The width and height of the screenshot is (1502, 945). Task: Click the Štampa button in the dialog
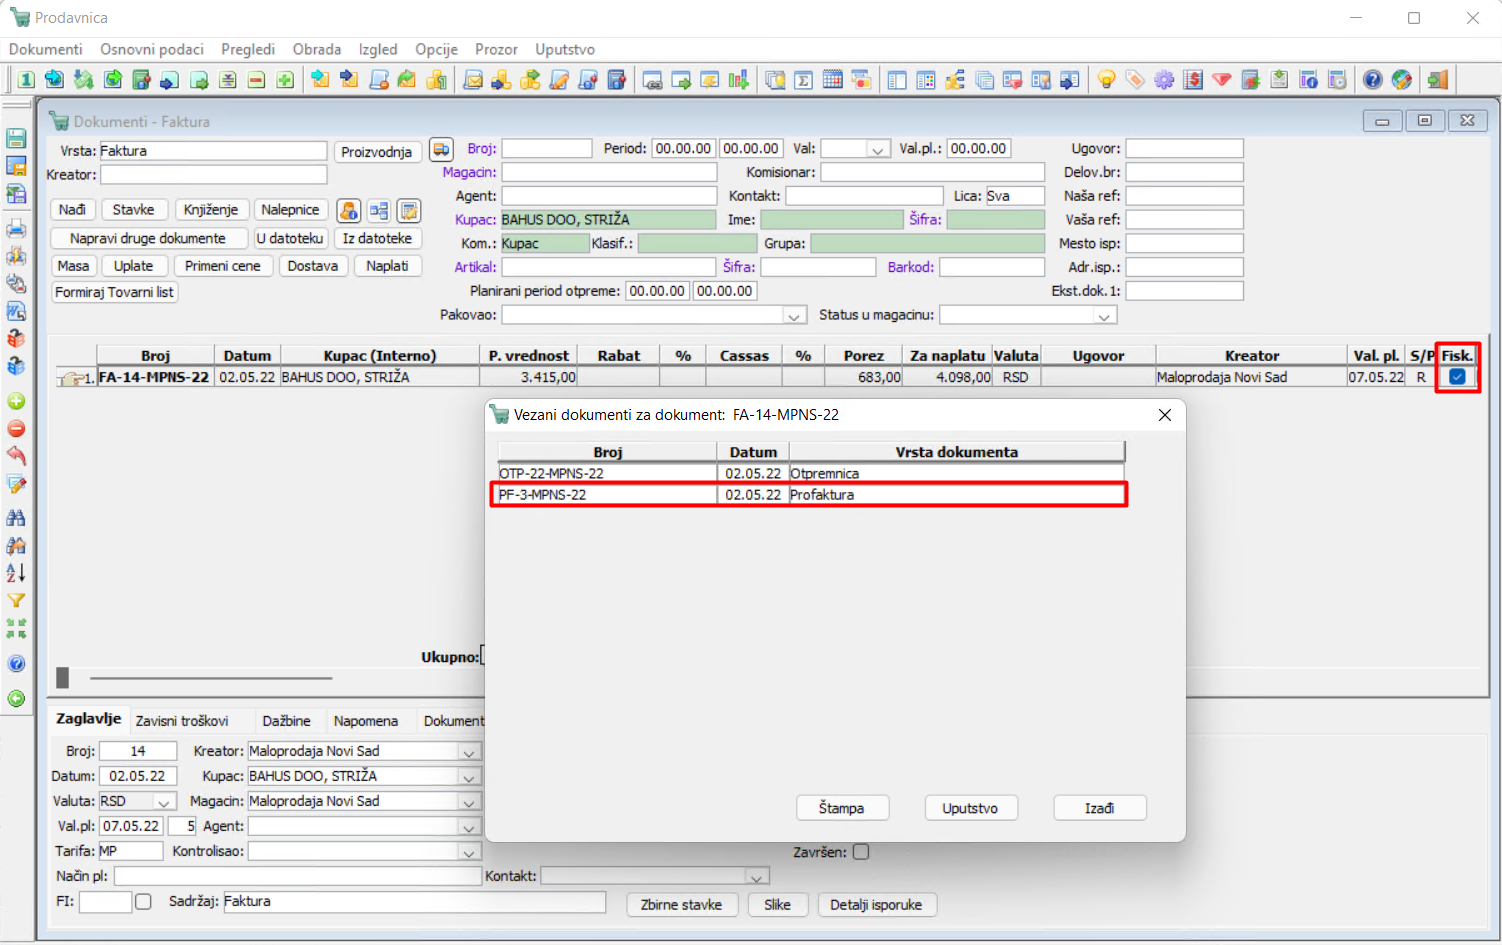[842, 808]
